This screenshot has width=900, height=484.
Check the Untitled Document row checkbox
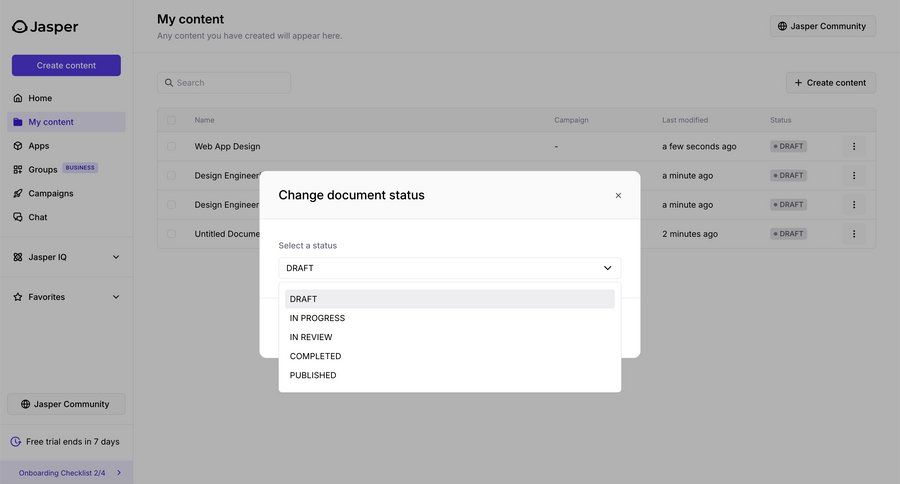(171, 234)
